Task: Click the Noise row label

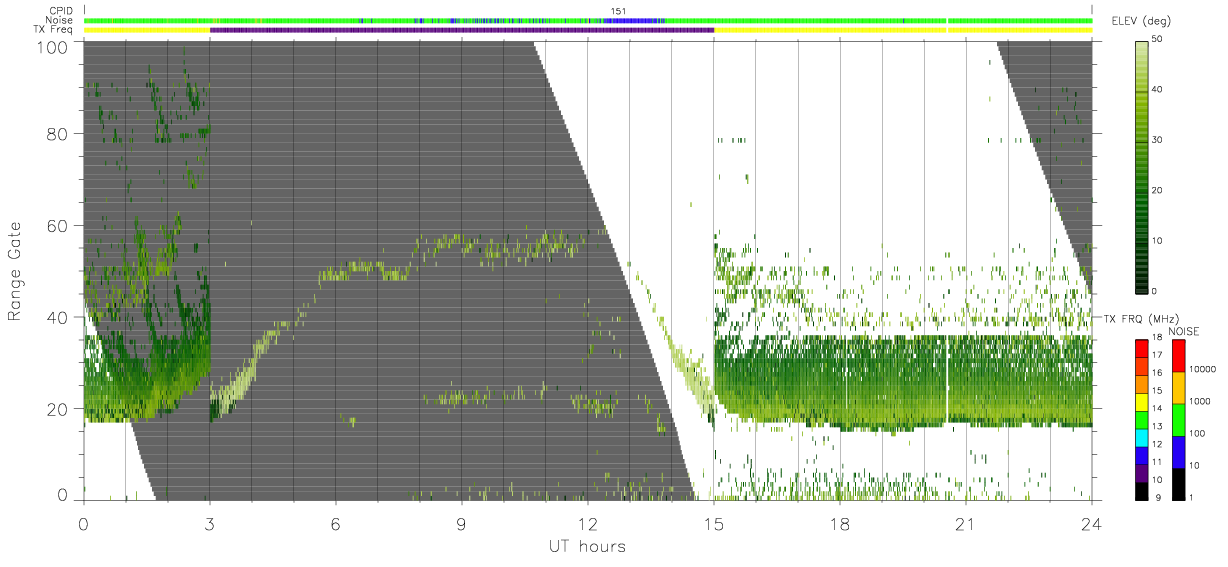Action: 58,20
